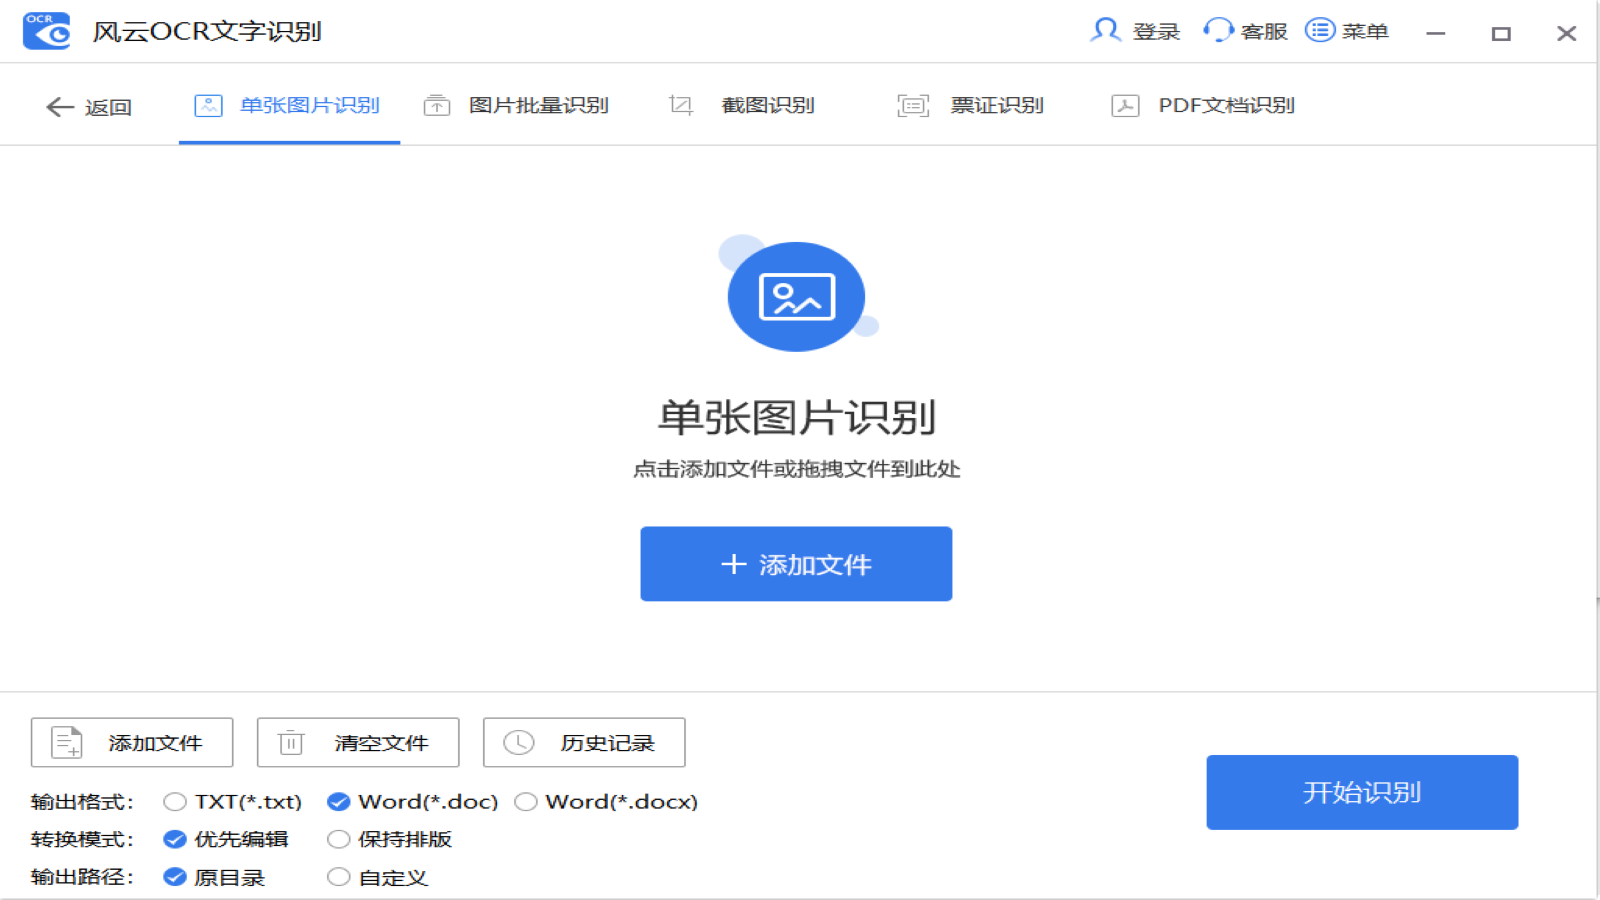Click the 开始识别 button

pyautogui.click(x=1361, y=792)
